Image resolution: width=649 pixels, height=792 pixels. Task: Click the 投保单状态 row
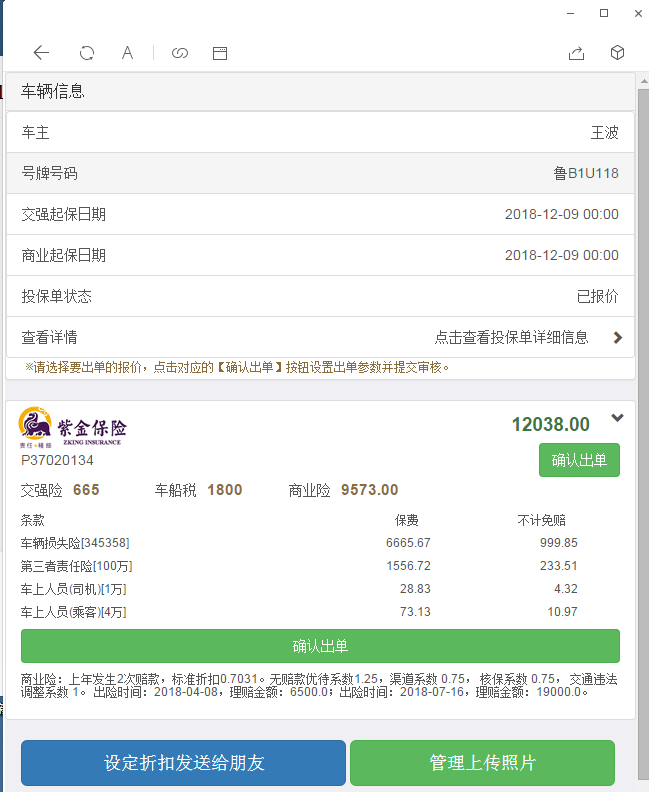(x=320, y=297)
